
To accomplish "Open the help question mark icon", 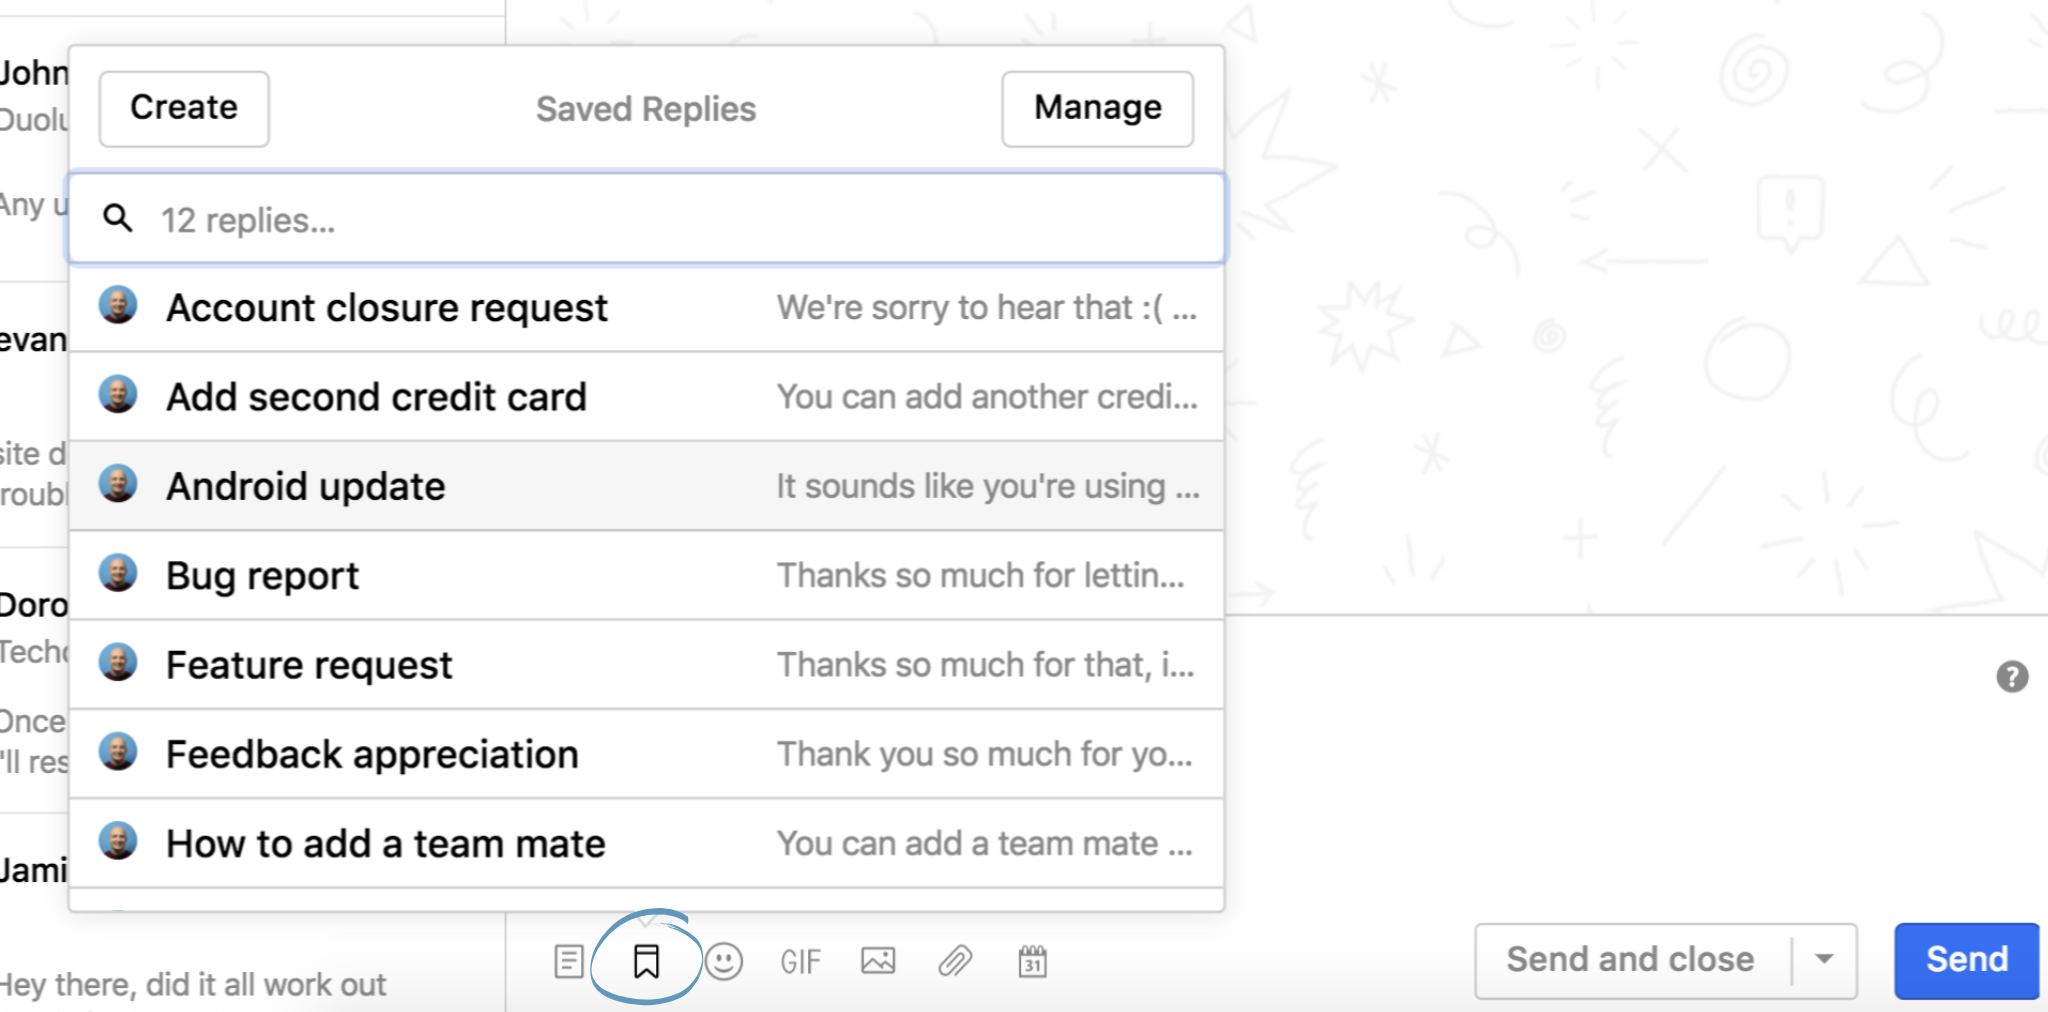I will click(2012, 677).
